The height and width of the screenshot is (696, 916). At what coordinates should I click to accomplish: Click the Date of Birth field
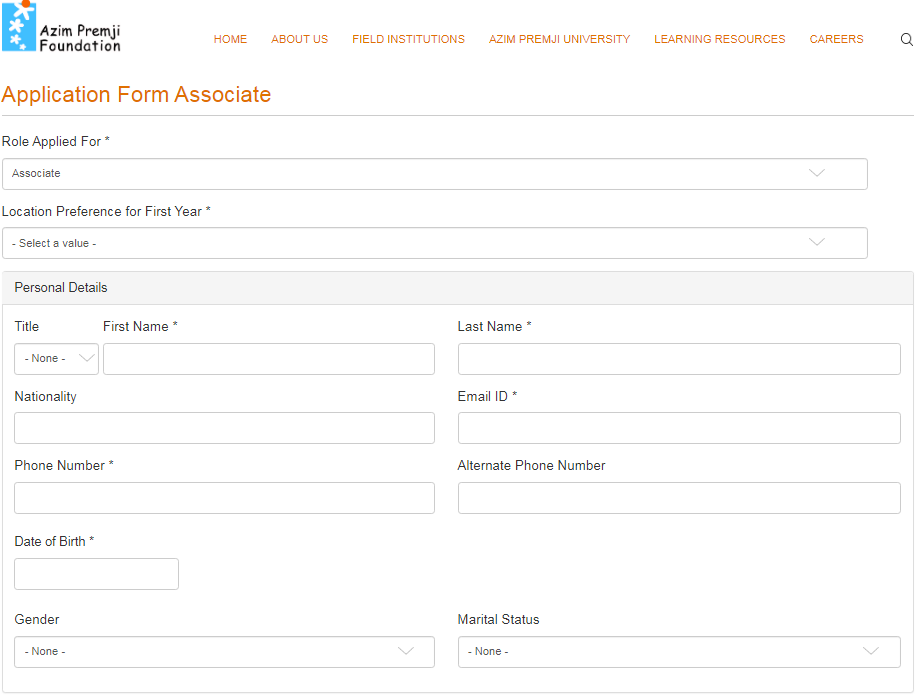(96, 574)
